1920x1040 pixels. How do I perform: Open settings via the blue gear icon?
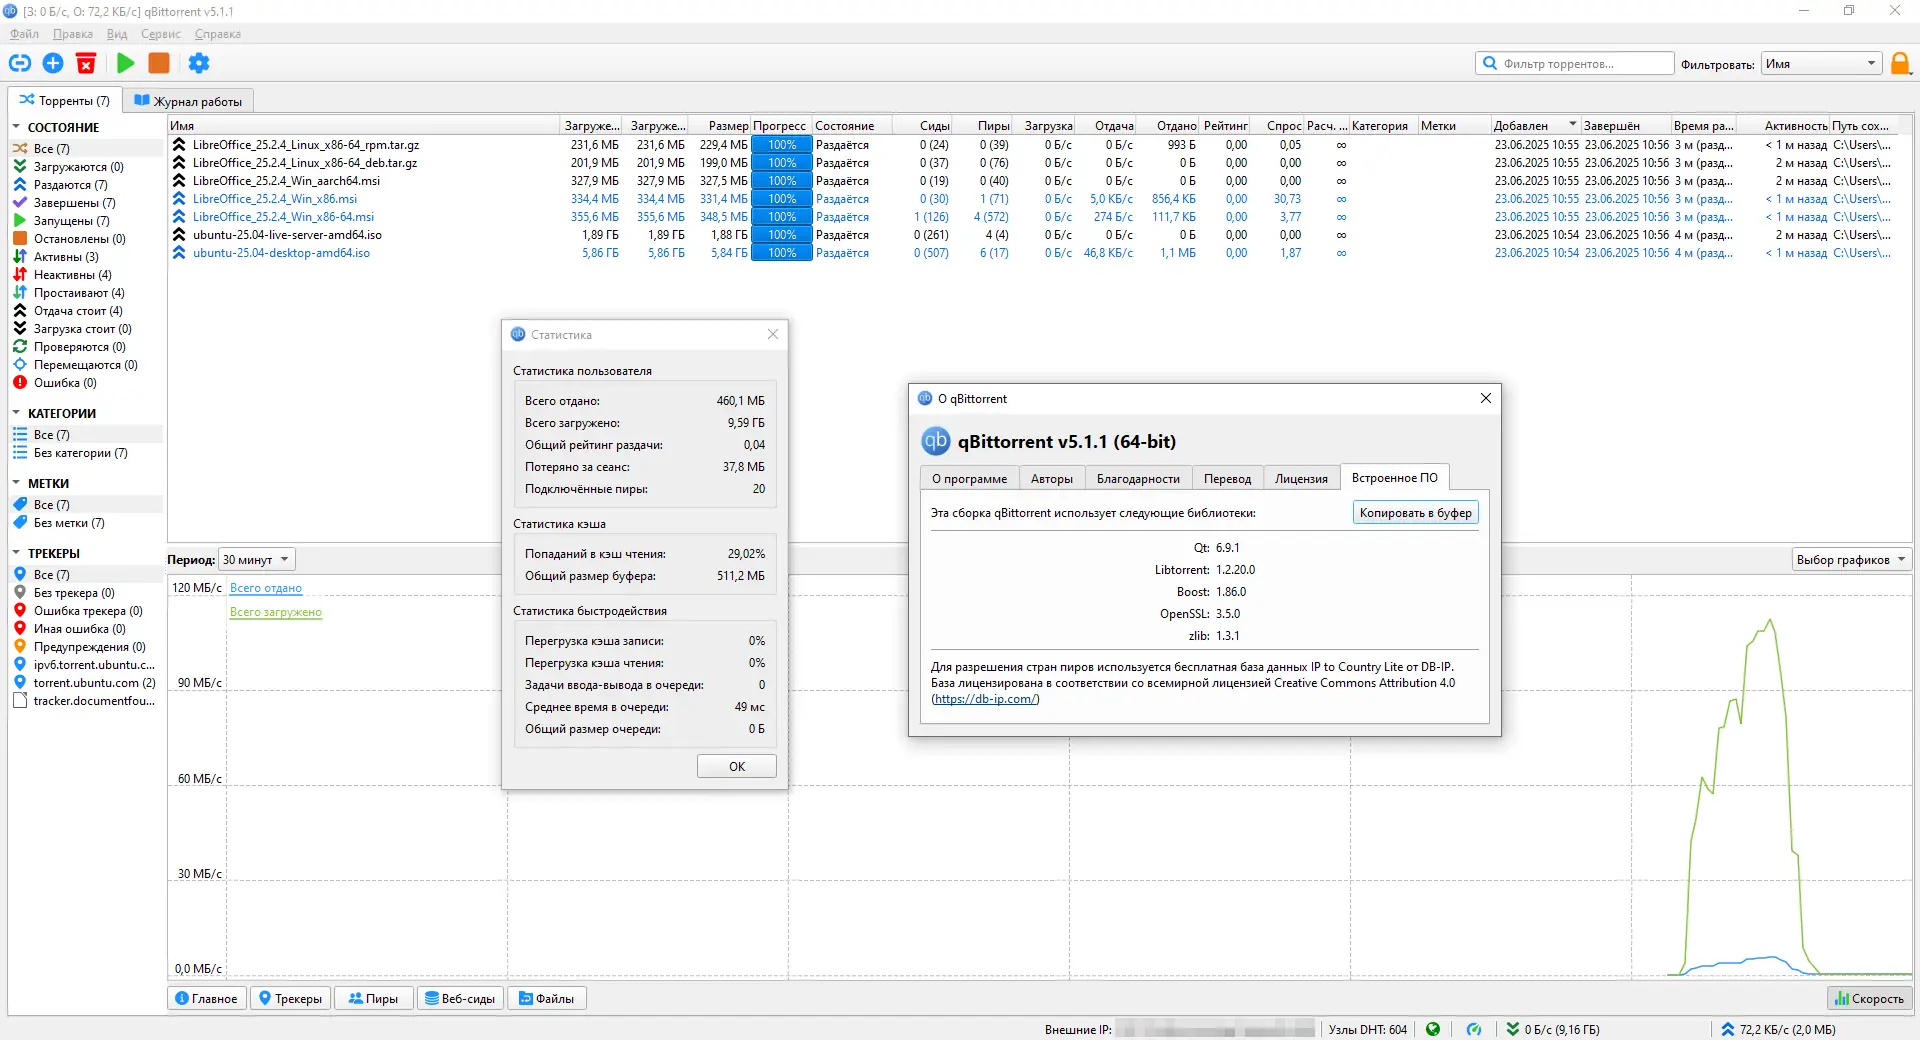click(199, 63)
